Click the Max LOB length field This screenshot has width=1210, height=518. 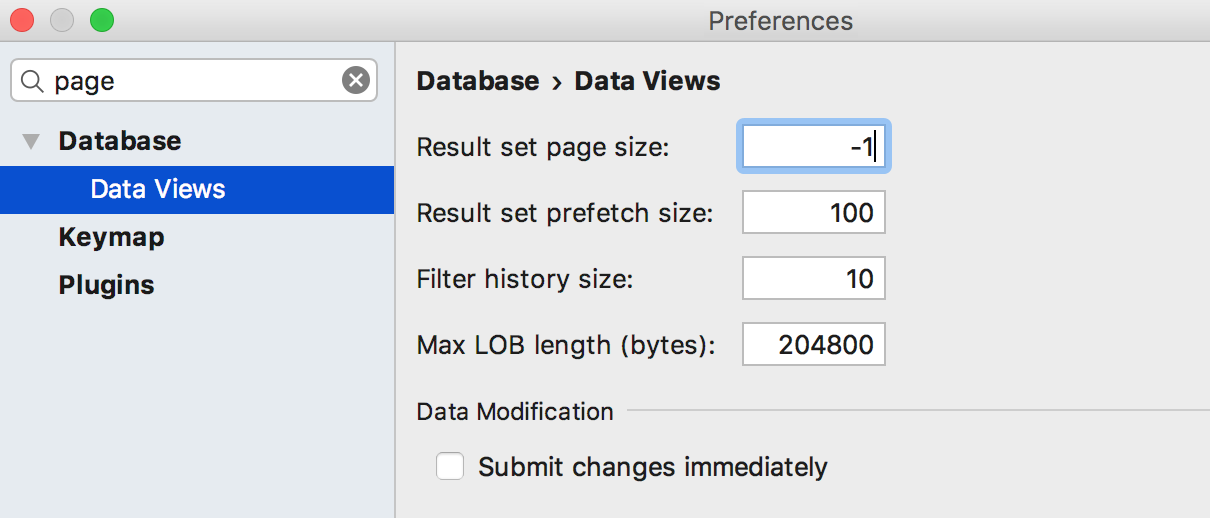pos(813,345)
